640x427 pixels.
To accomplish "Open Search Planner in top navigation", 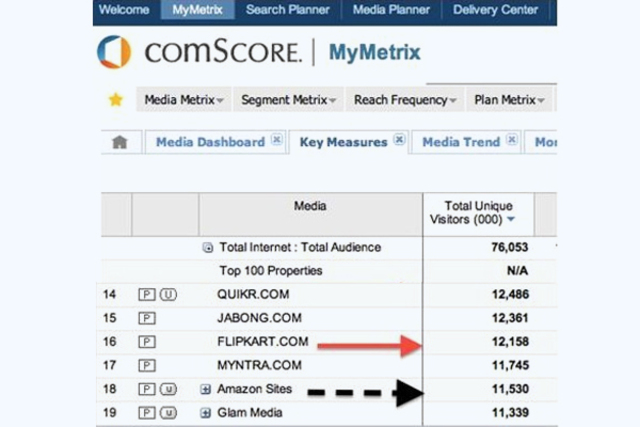I will tap(287, 9).
